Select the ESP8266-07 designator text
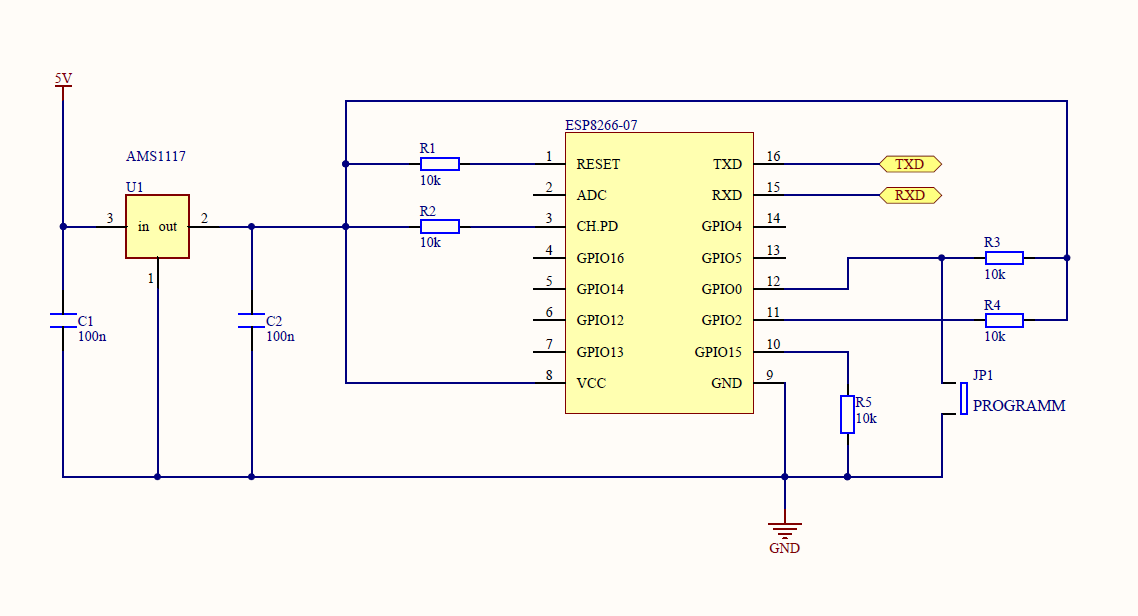Viewport: 1138px width, 616px height. click(x=601, y=125)
